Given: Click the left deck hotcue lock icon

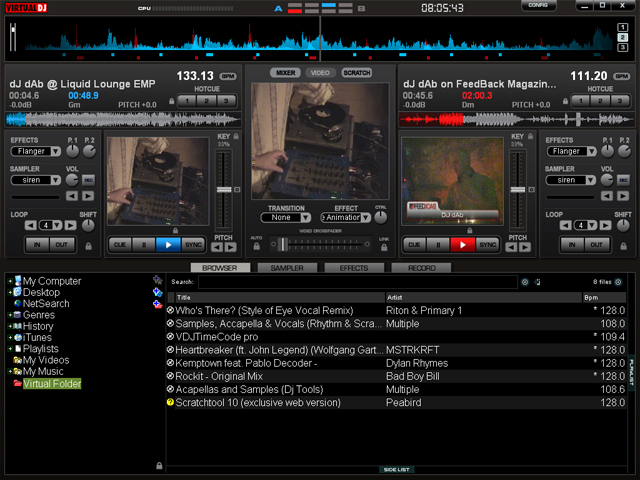Looking at the screenshot, I should [x=171, y=101].
